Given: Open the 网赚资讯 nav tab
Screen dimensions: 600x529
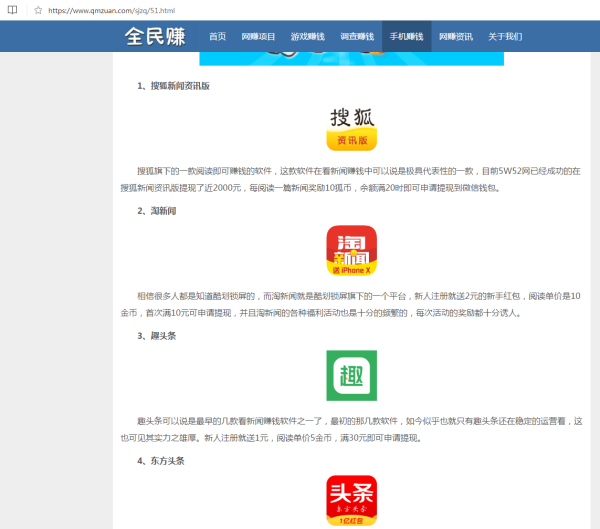Looking at the screenshot, I should tap(456, 36).
